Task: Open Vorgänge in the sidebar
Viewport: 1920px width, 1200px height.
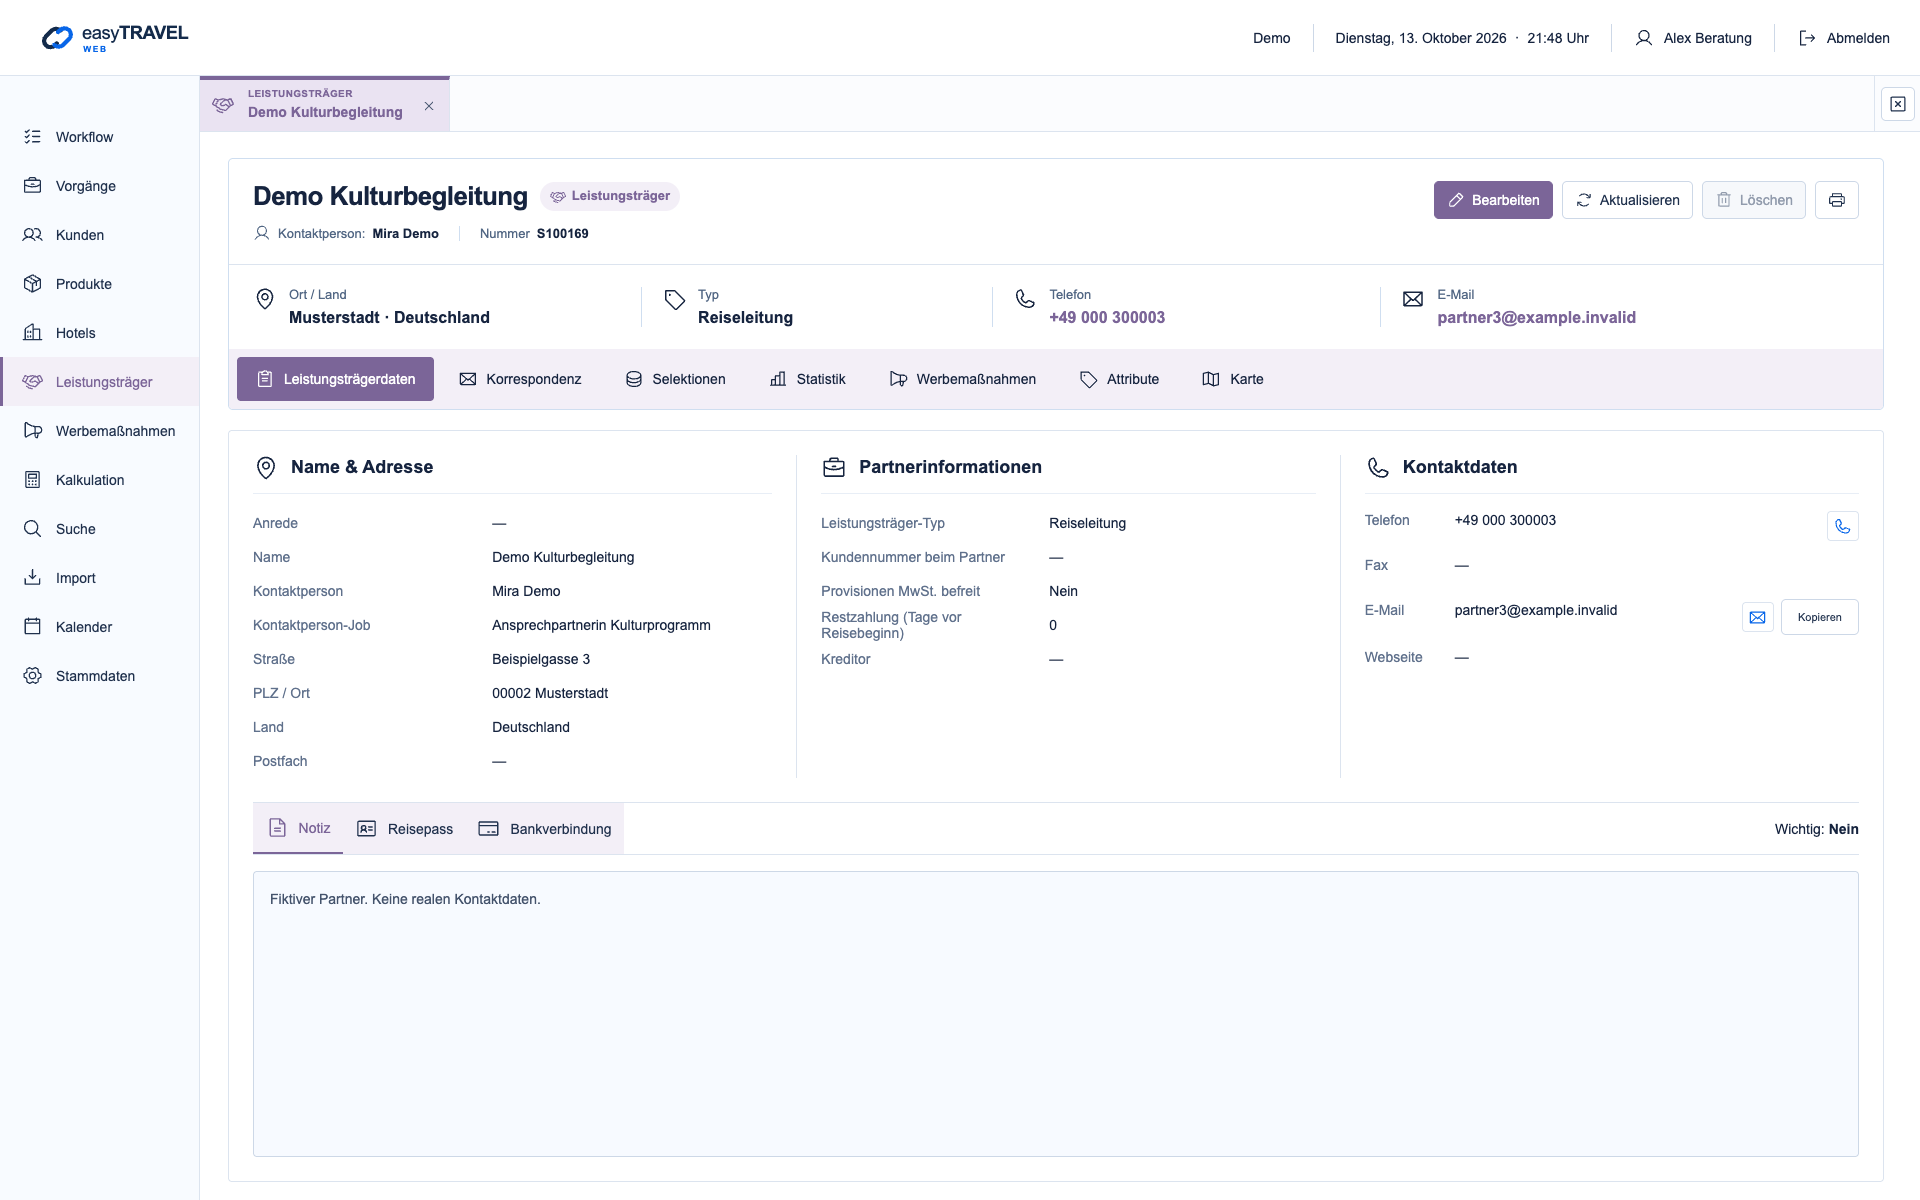Action: pyautogui.click(x=100, y=186)
